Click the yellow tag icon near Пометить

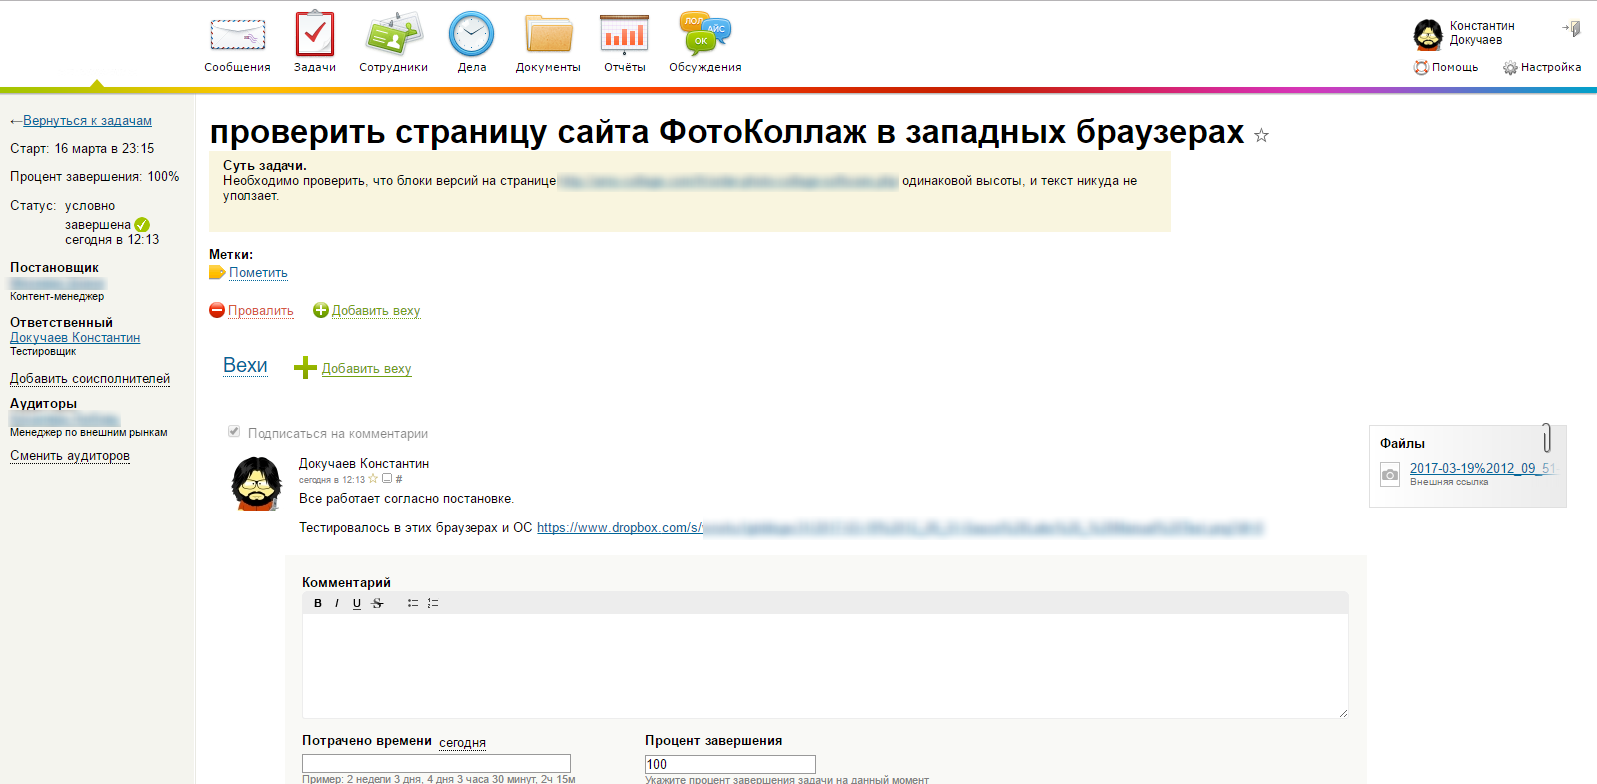(x=217, y=272)
